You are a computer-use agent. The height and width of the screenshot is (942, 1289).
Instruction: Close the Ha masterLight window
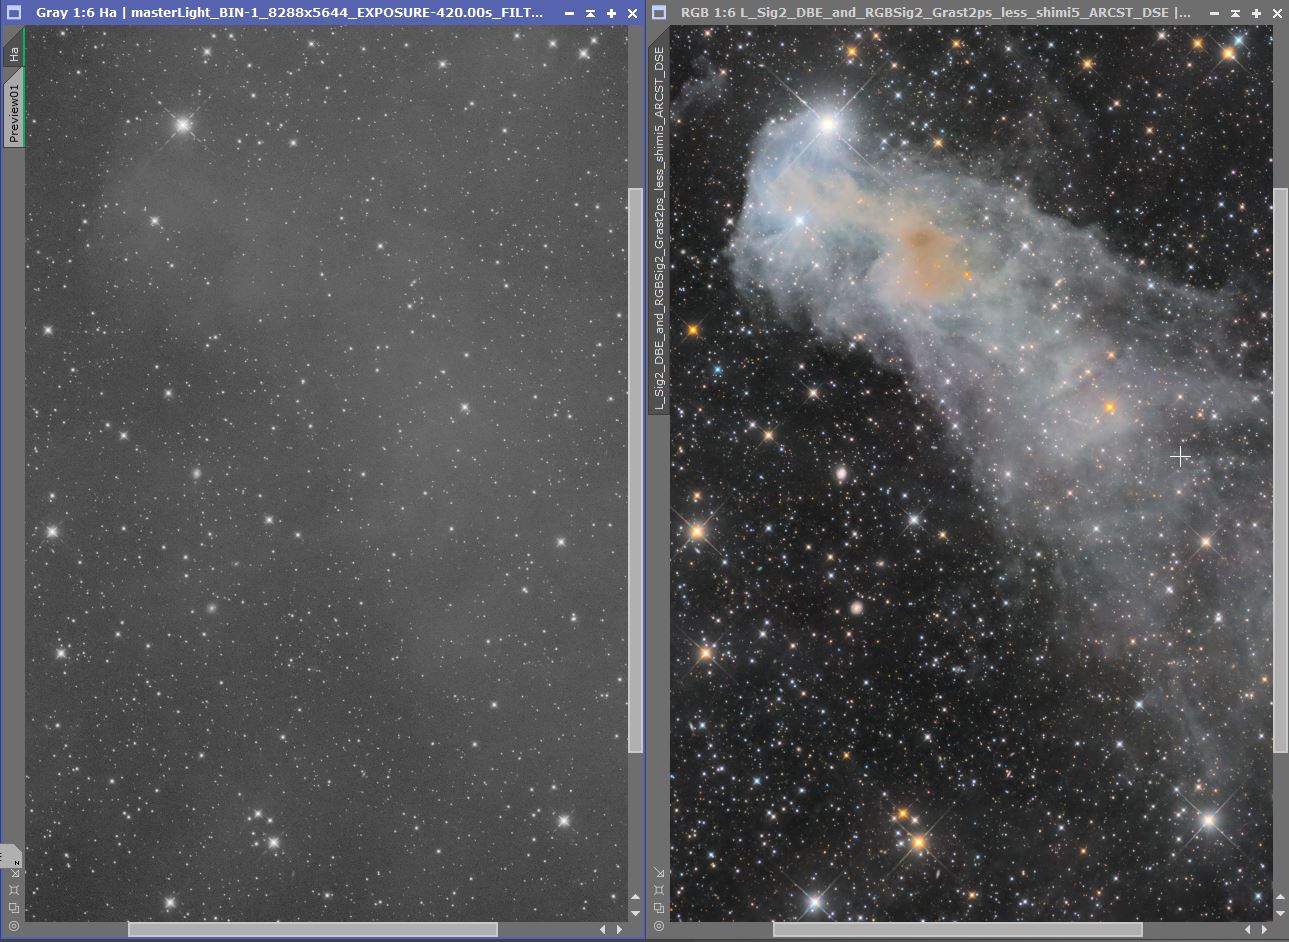(632, 13)
